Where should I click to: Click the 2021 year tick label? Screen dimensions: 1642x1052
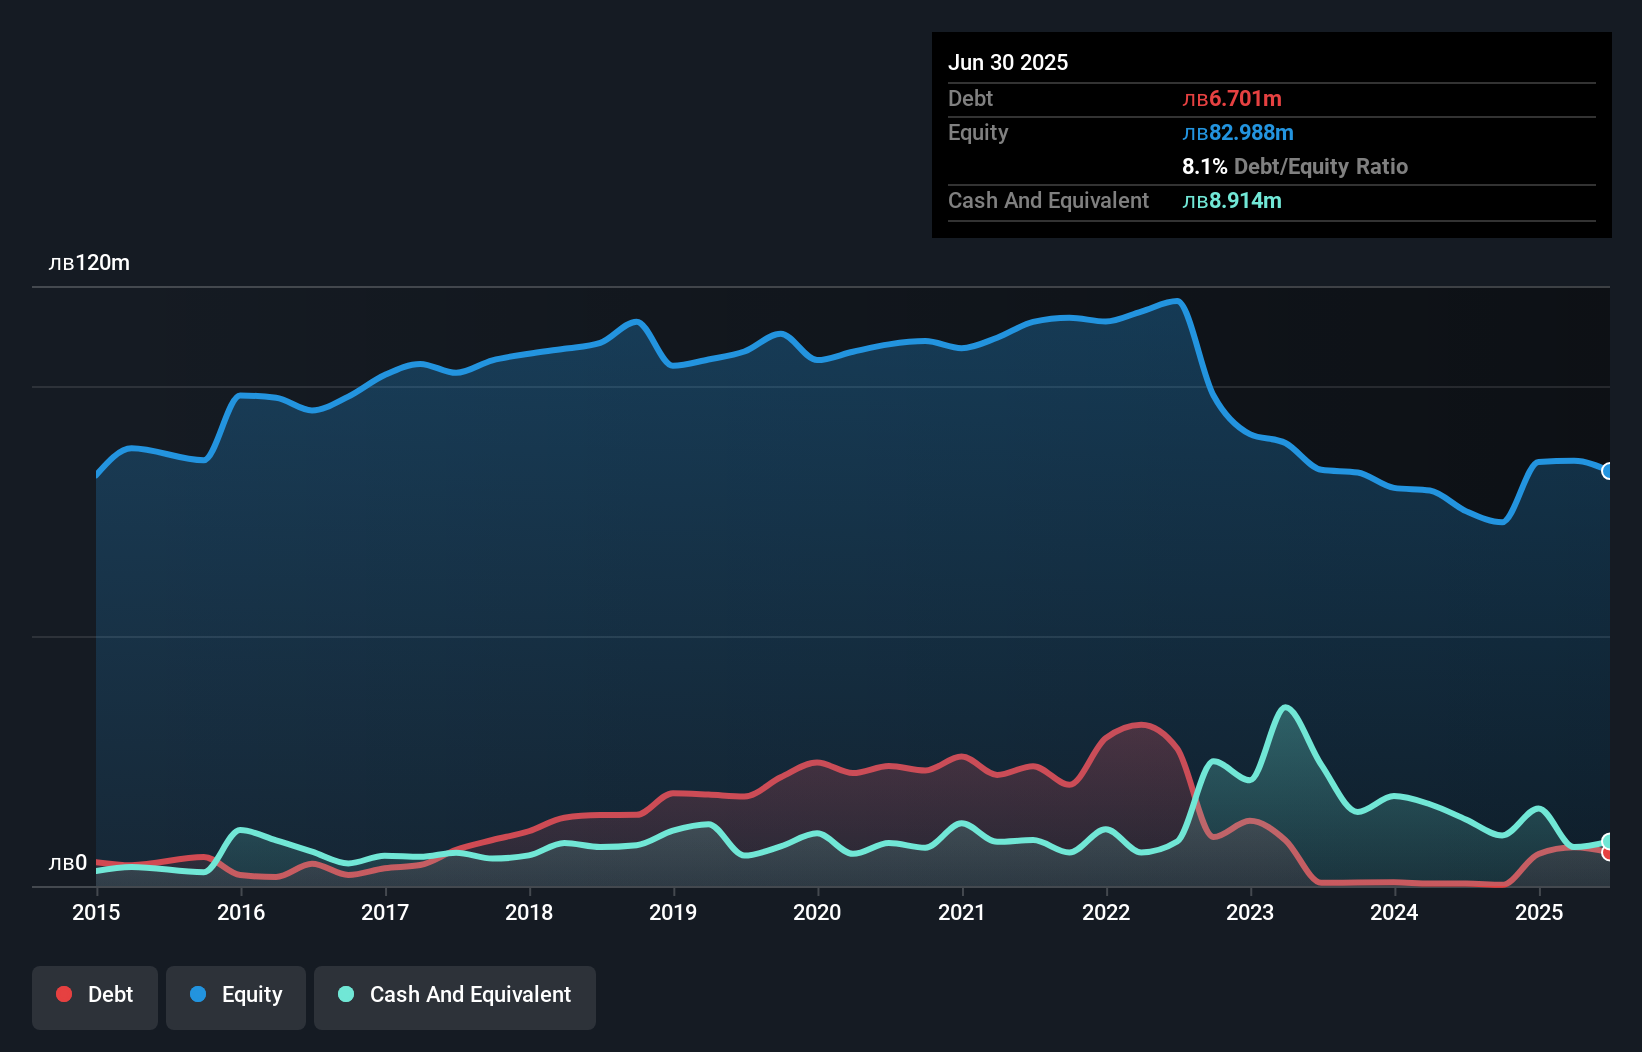[961, 913]
